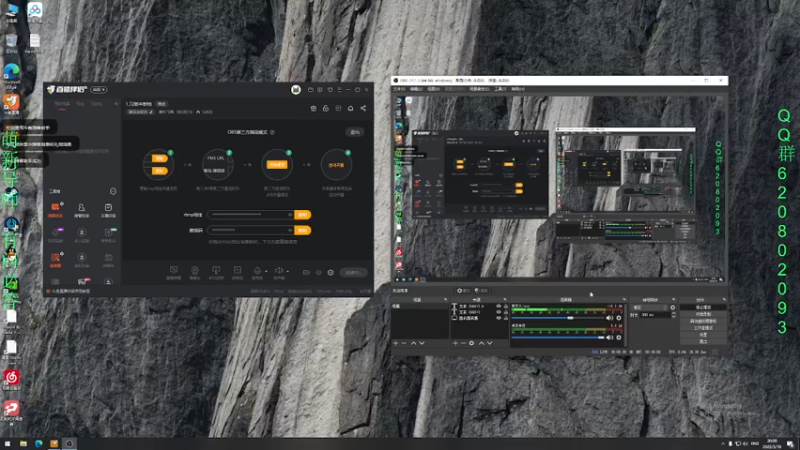This screenshot has height=450, width=800.
Task: Click the orange button in step 3 circle
Action: click(277, 165)
